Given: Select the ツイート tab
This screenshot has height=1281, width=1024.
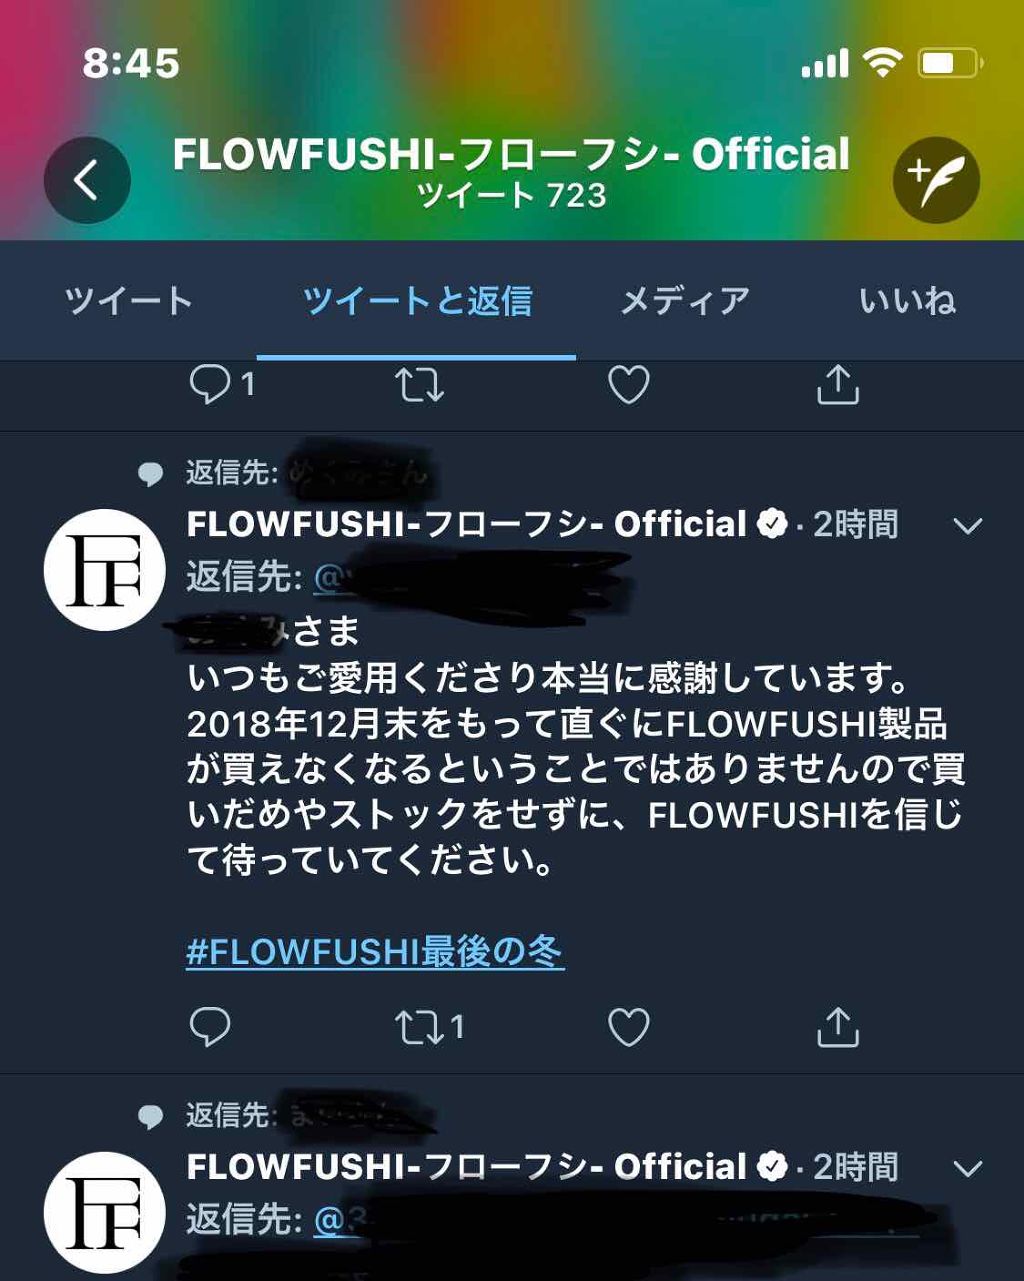Looking at the screenshot, I should (128, 299).
